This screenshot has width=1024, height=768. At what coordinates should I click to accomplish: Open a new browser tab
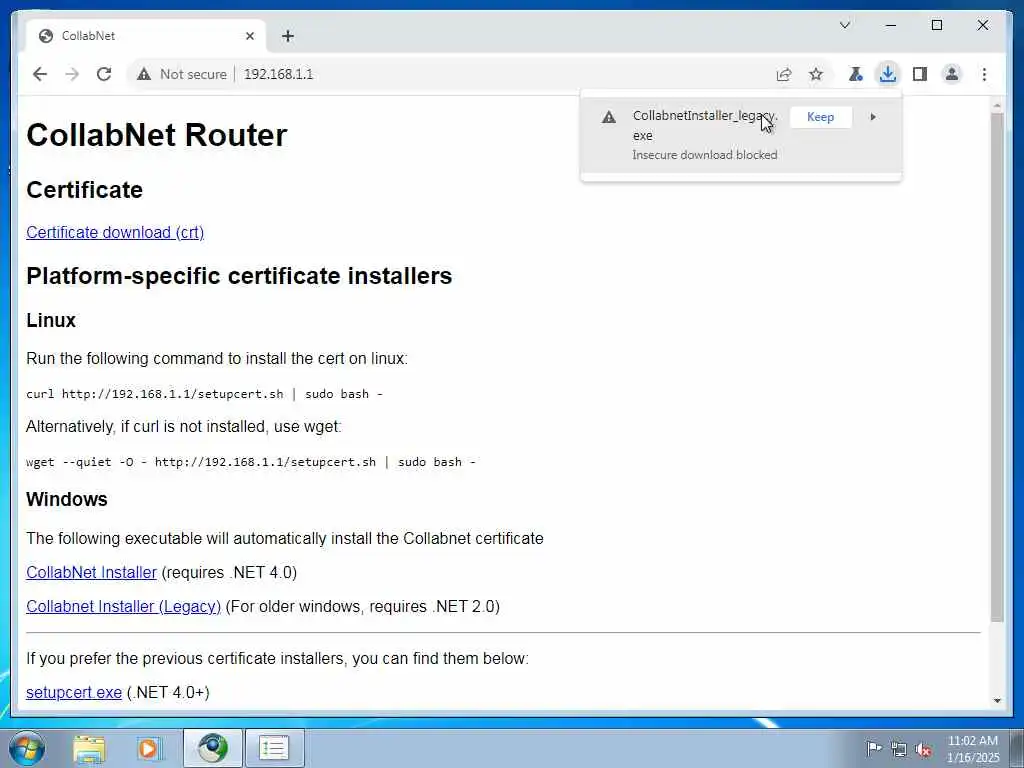(288, 36)
